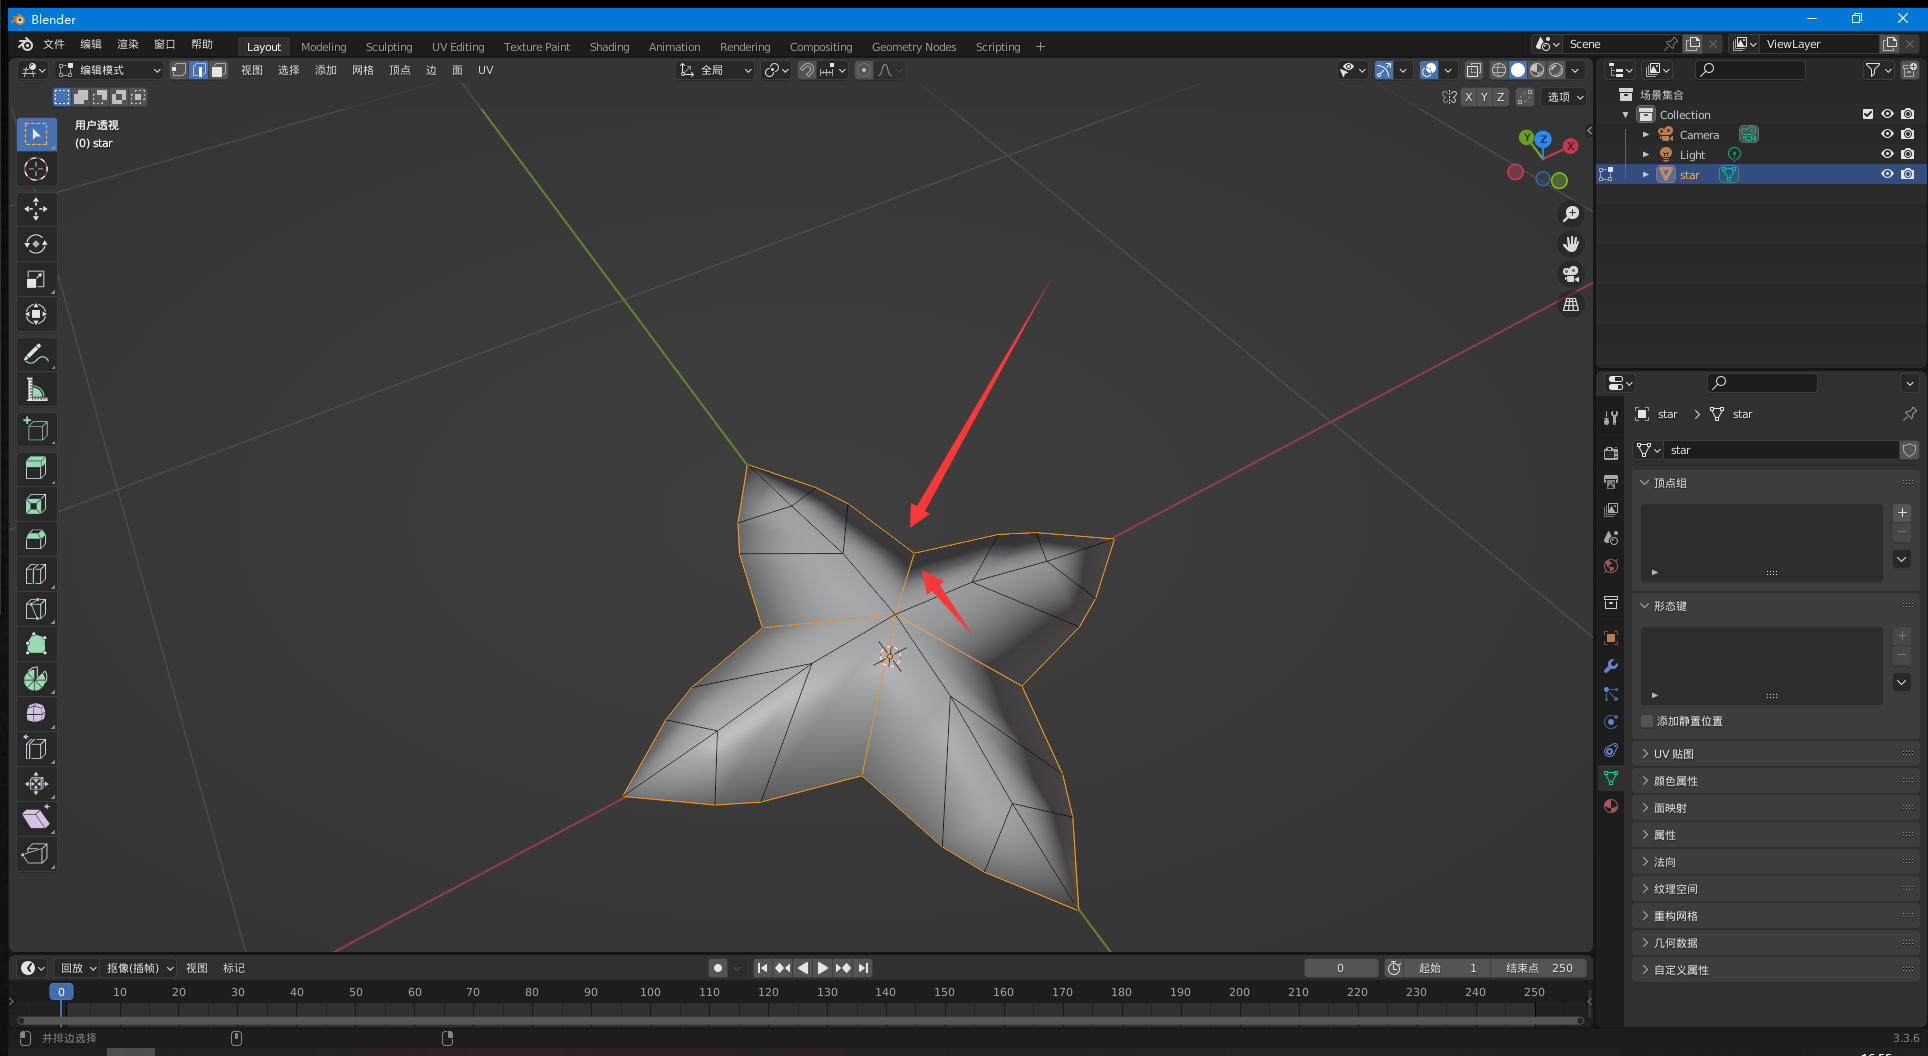Click the 结束点 end frame field

coord(1540,968)
